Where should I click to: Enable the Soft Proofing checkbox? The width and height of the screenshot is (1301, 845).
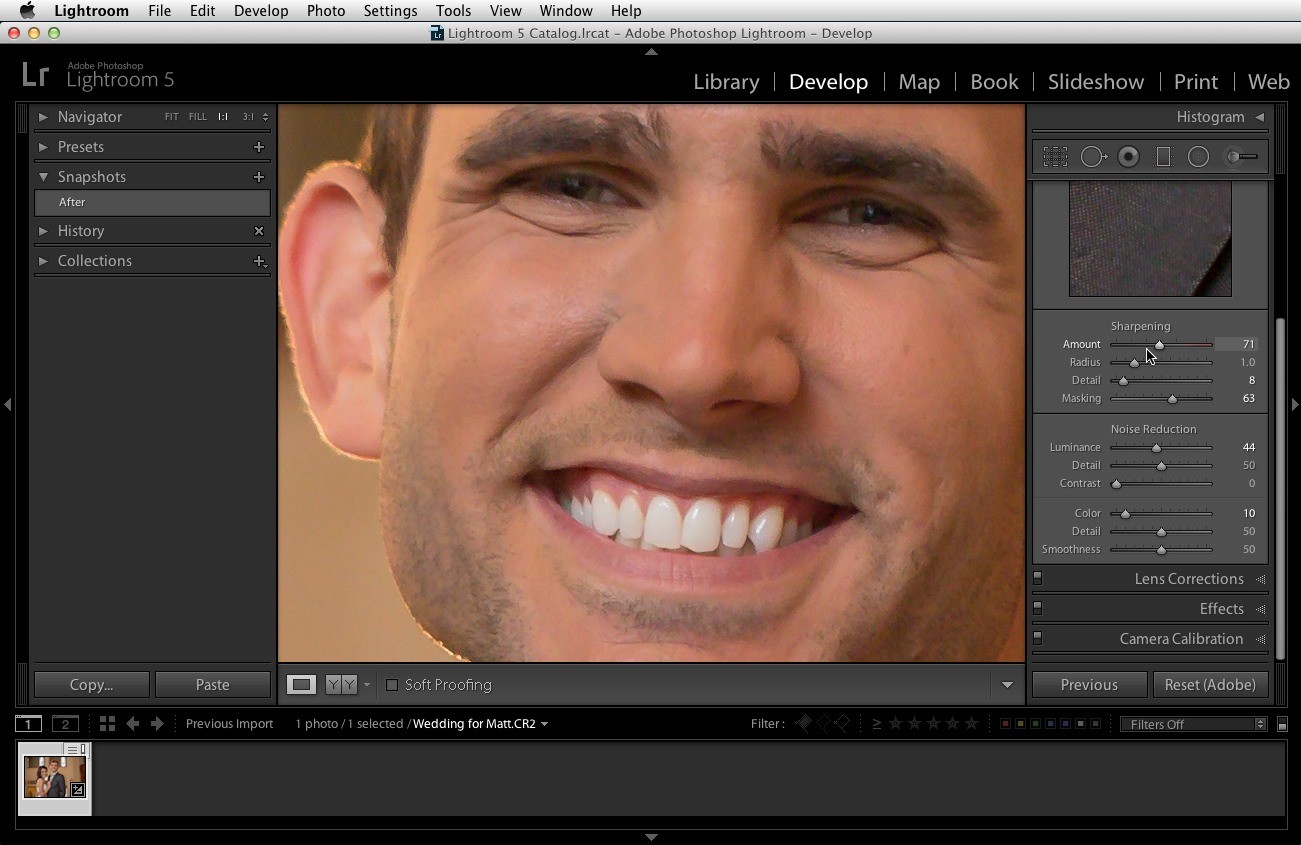coord(392,685)
